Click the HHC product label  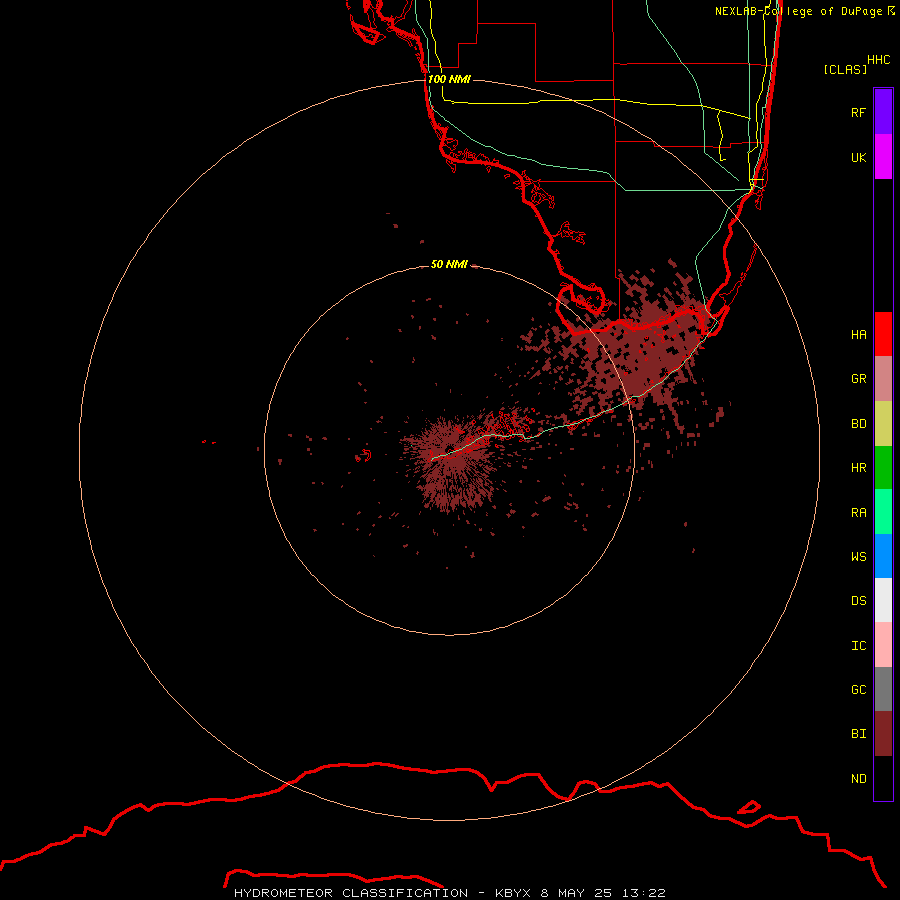click(878, 60)
